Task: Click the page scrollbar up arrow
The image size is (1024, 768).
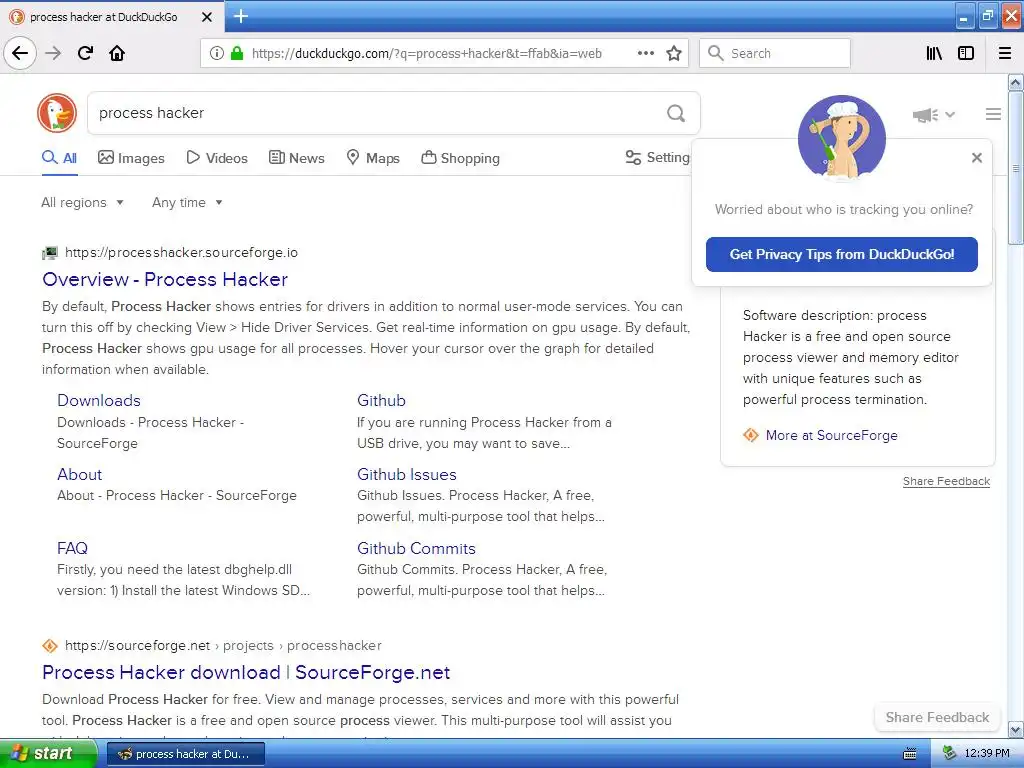Action: [x=1015, y=83]
